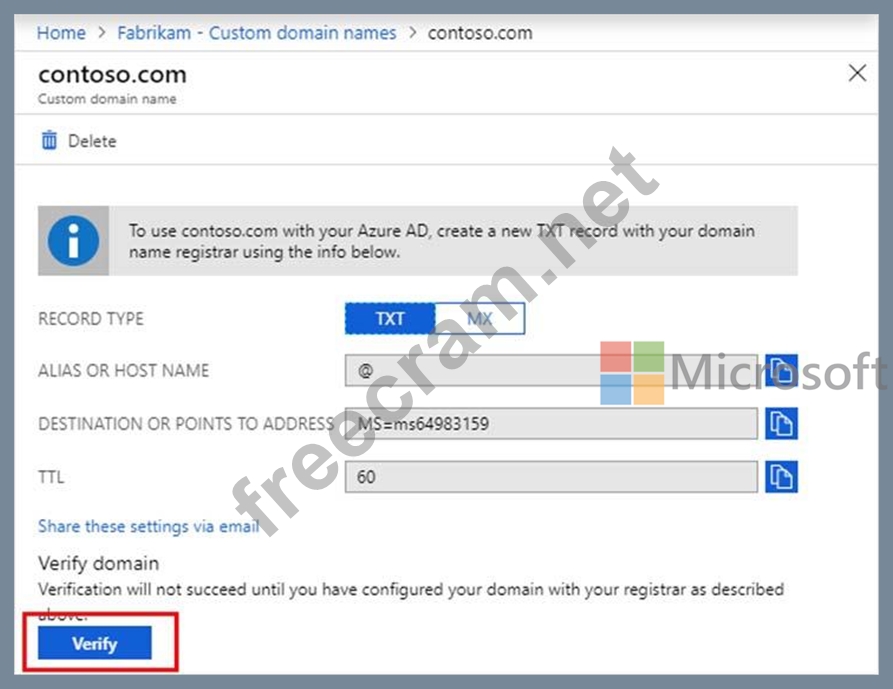The height and width of the screenshot is (689, 893).
Task: Copy the TTL value
Action: (781, 477)
